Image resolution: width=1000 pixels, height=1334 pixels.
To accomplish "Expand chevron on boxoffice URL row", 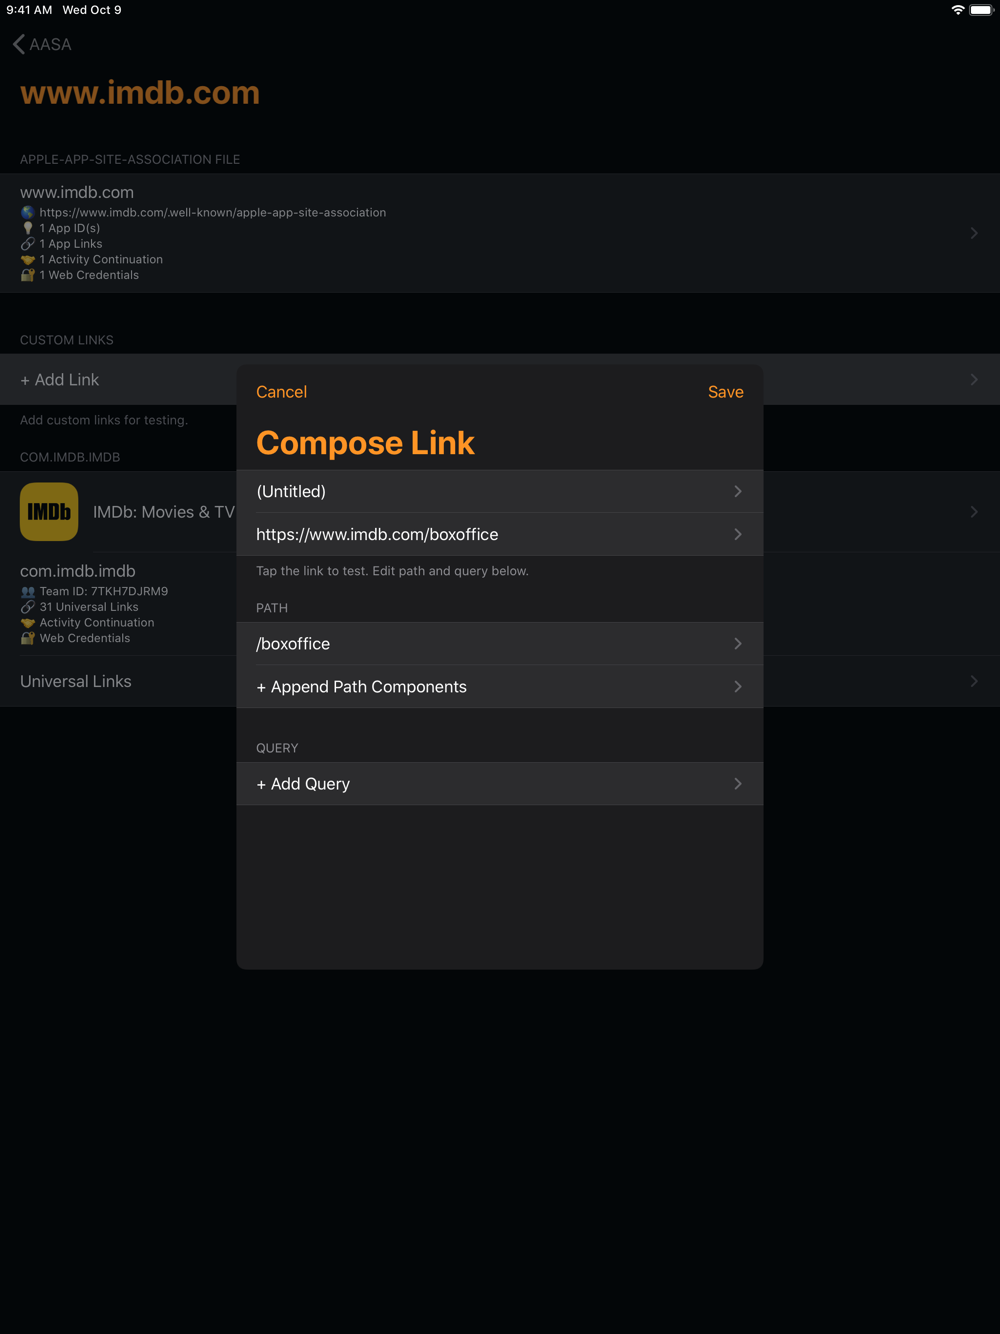I will 738,535.
